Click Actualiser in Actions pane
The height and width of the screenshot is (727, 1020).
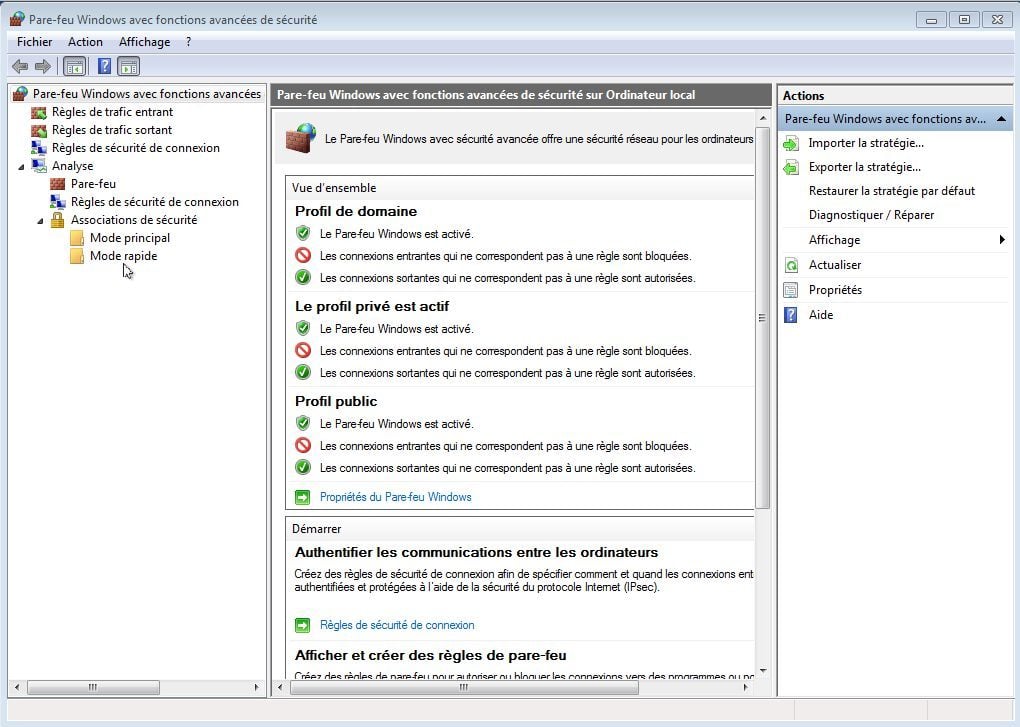(835, 265)
